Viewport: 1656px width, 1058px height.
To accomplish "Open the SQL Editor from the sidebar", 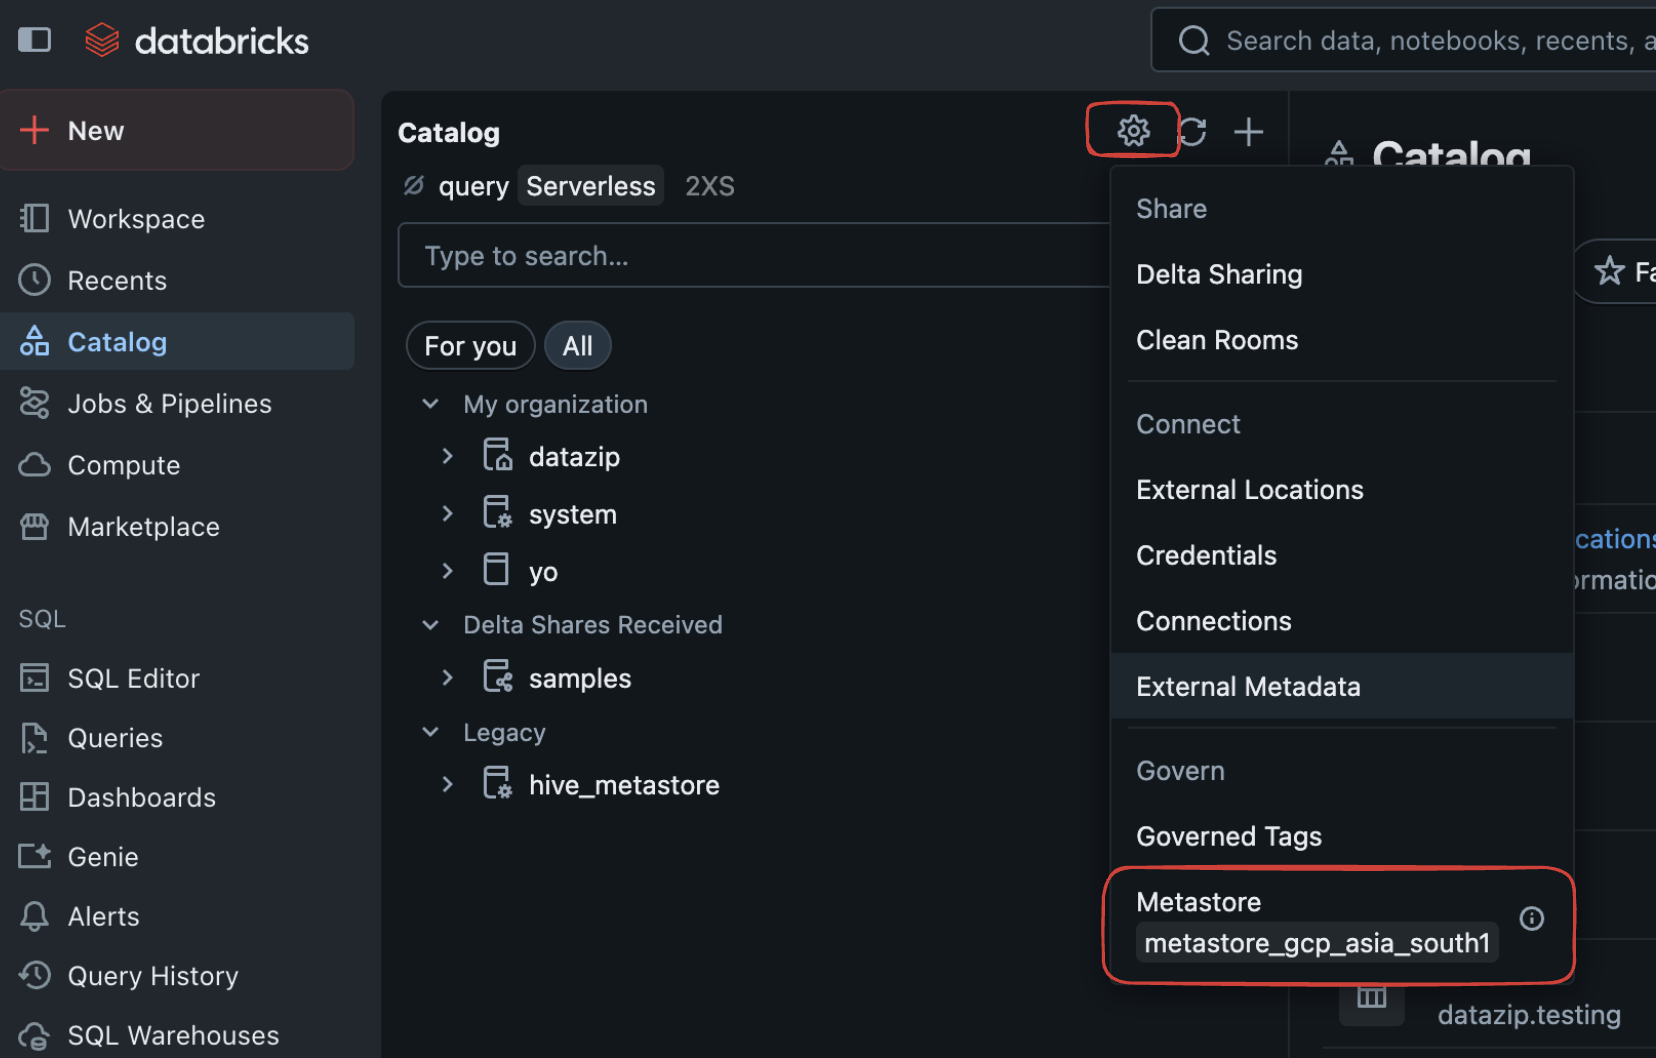I will coord(133,677).
